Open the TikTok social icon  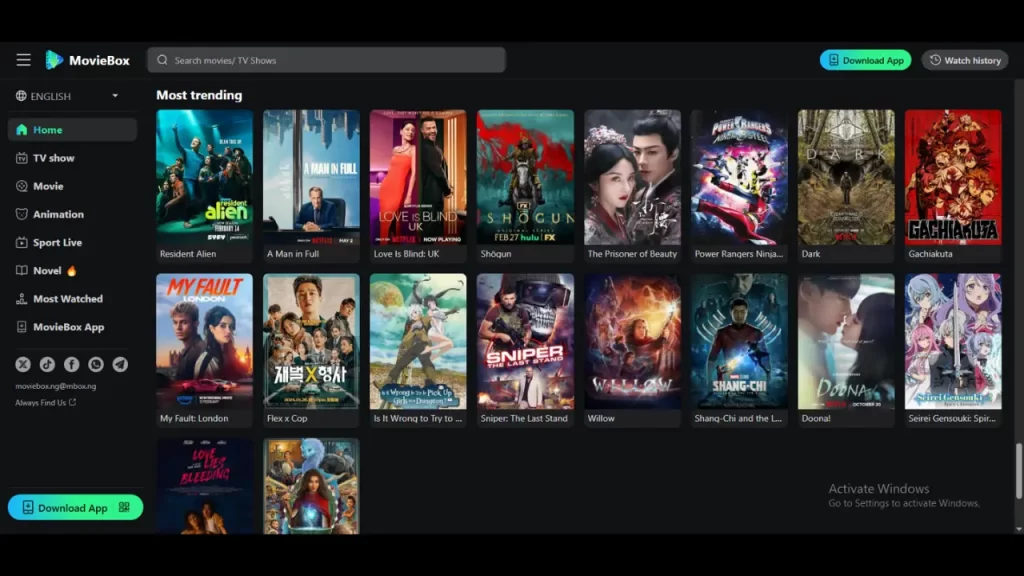47,364
